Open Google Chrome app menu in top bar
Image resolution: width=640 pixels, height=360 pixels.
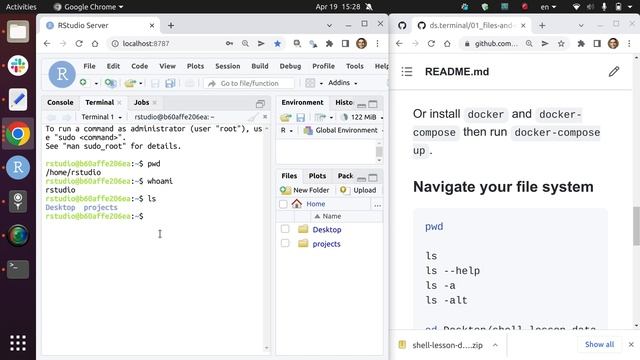click(x=88, y=7)
